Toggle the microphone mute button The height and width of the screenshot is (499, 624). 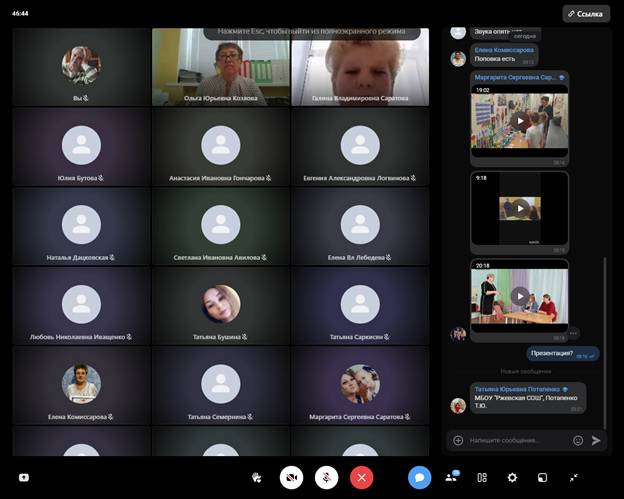pos(327,478)
